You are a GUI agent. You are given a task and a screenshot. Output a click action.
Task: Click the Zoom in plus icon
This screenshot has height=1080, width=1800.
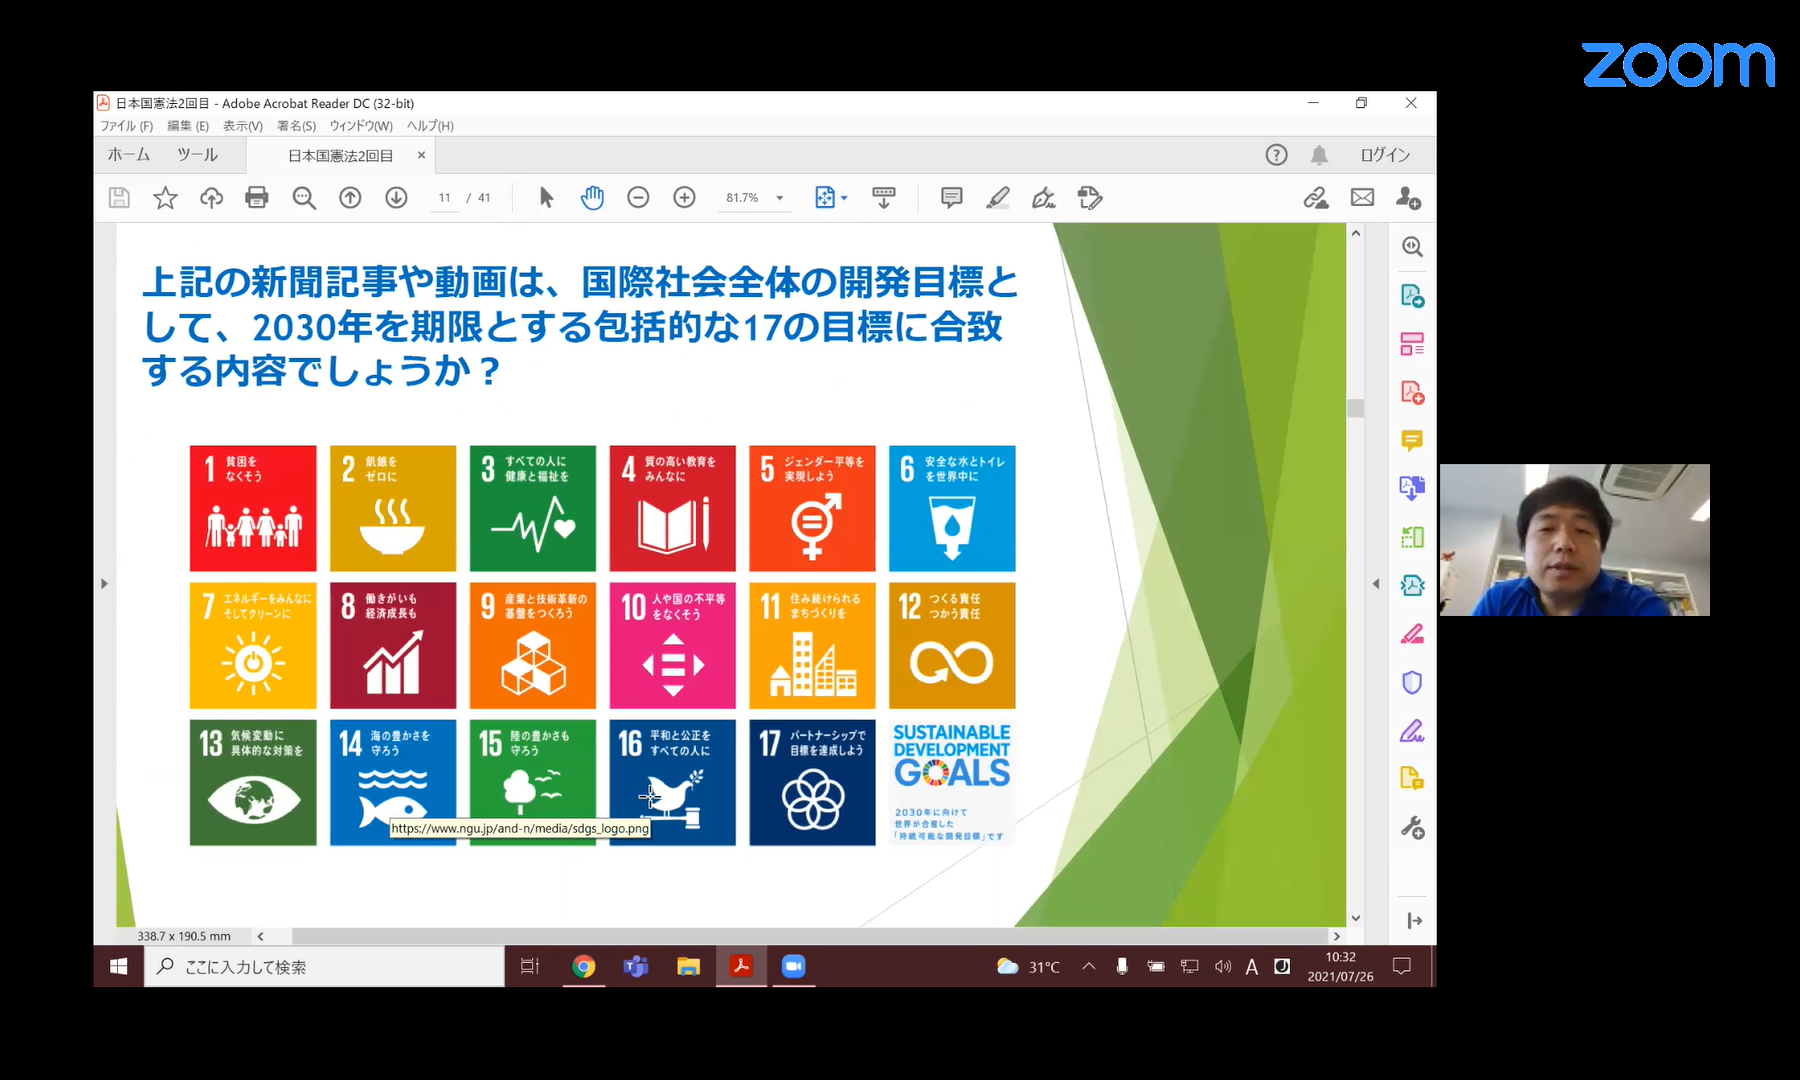pyautogui.click(x=684, y=198)
